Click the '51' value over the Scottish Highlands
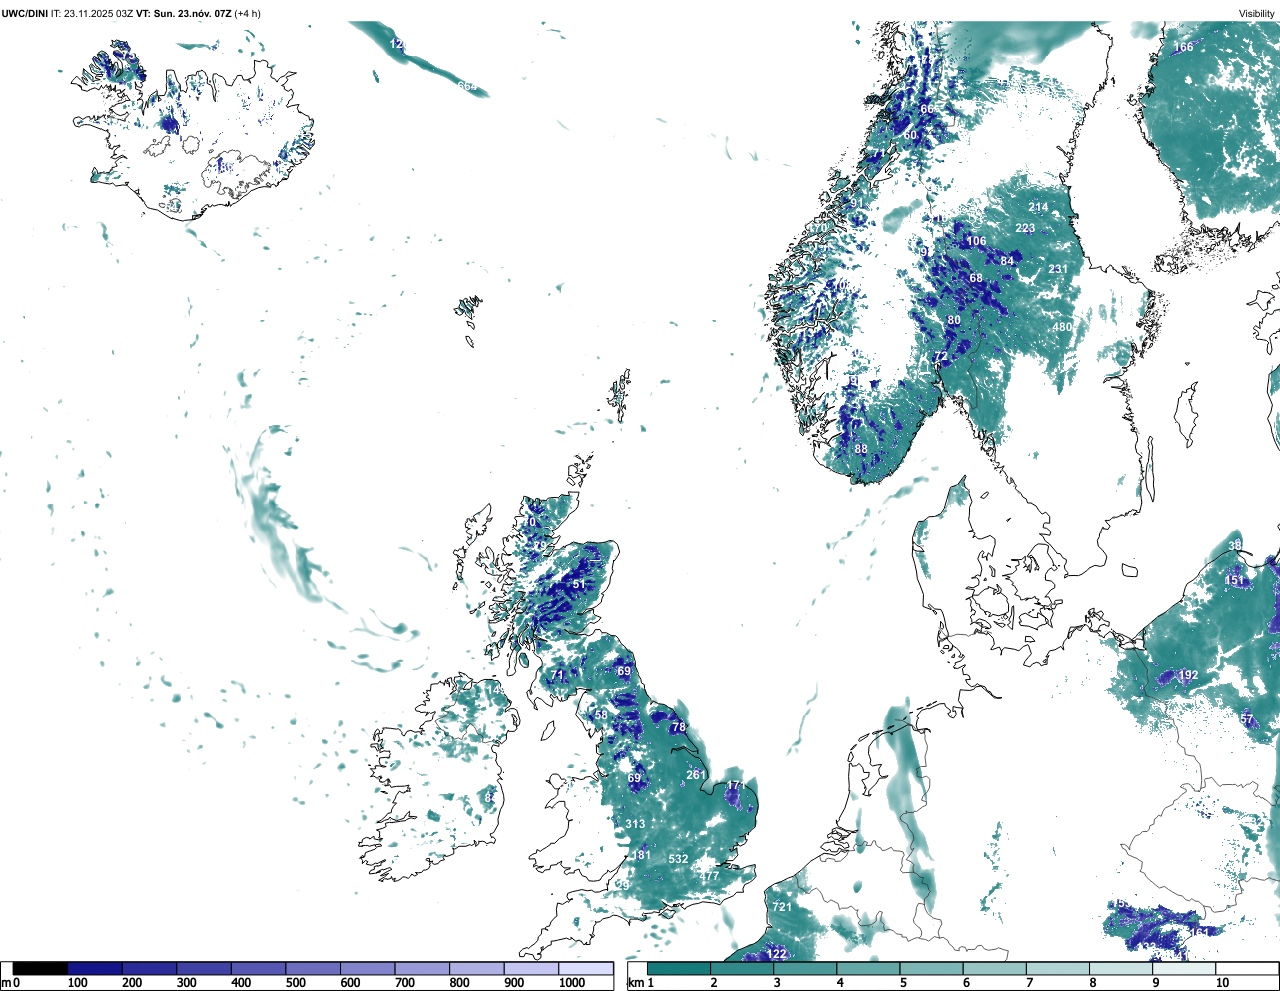Image resolution: width=1280 pixels, height=991 pixels. pyautogui.click(x=578, y=584)
